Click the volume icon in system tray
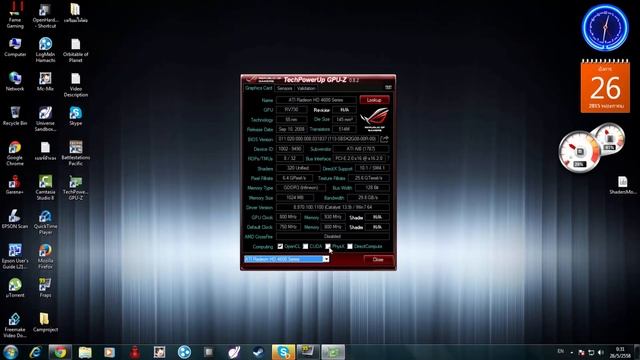640x360 pixels. tap(600, 352)
